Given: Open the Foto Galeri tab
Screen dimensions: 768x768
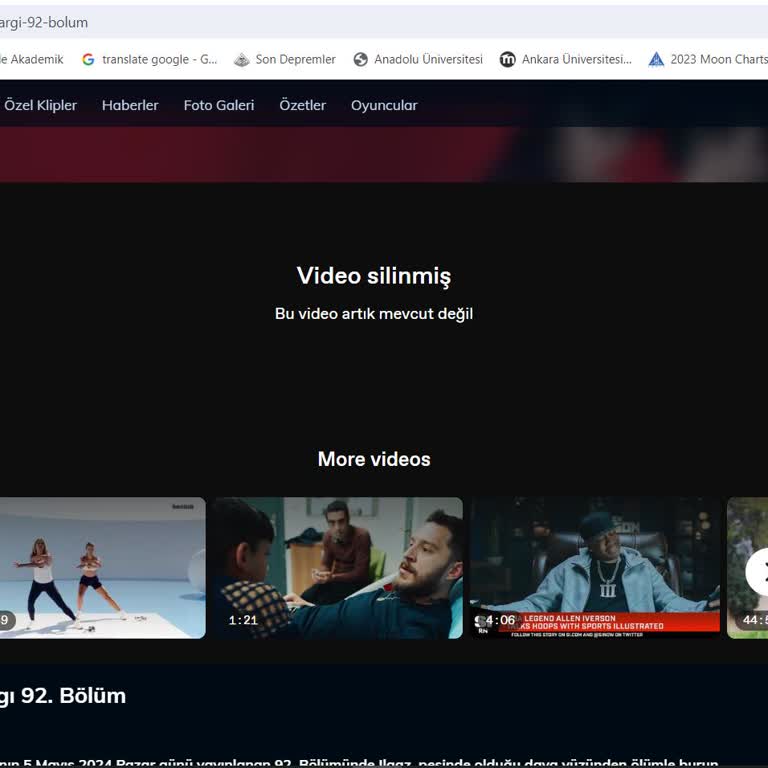Looking at the screenshot, I should tap(219, 105).
